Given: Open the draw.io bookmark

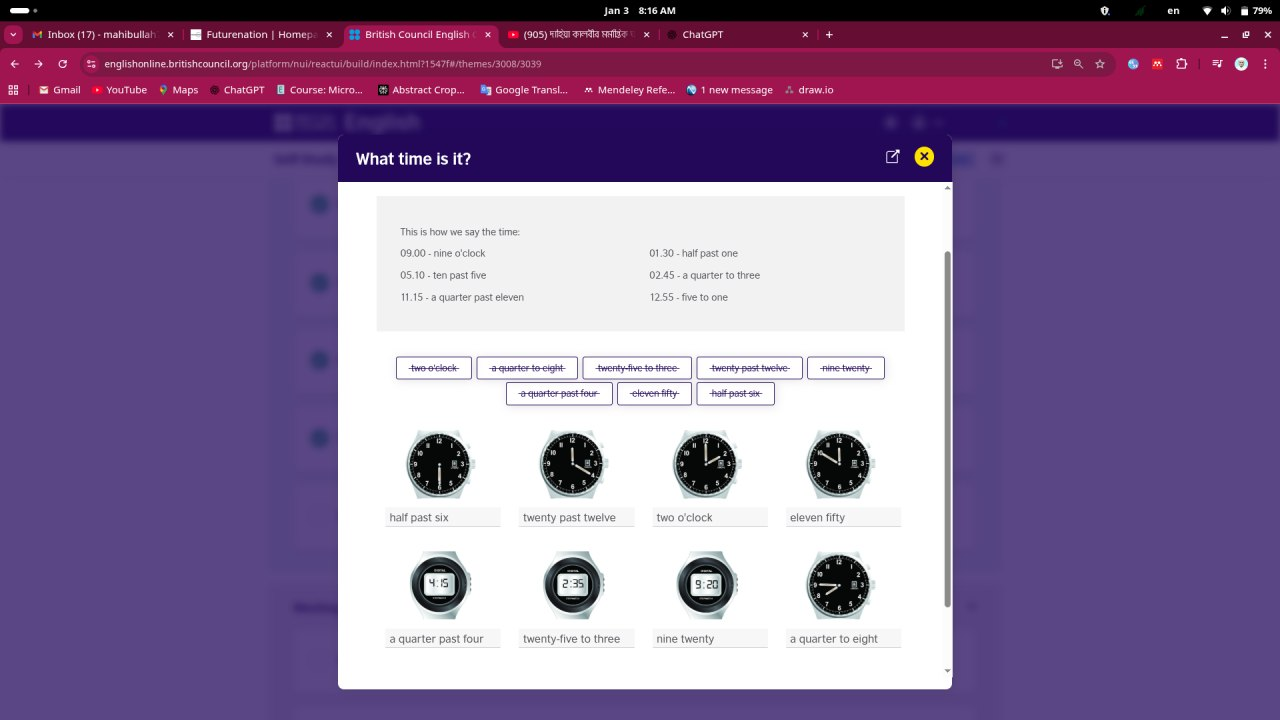Looking at the screenshot, I should tap(808, 90).
